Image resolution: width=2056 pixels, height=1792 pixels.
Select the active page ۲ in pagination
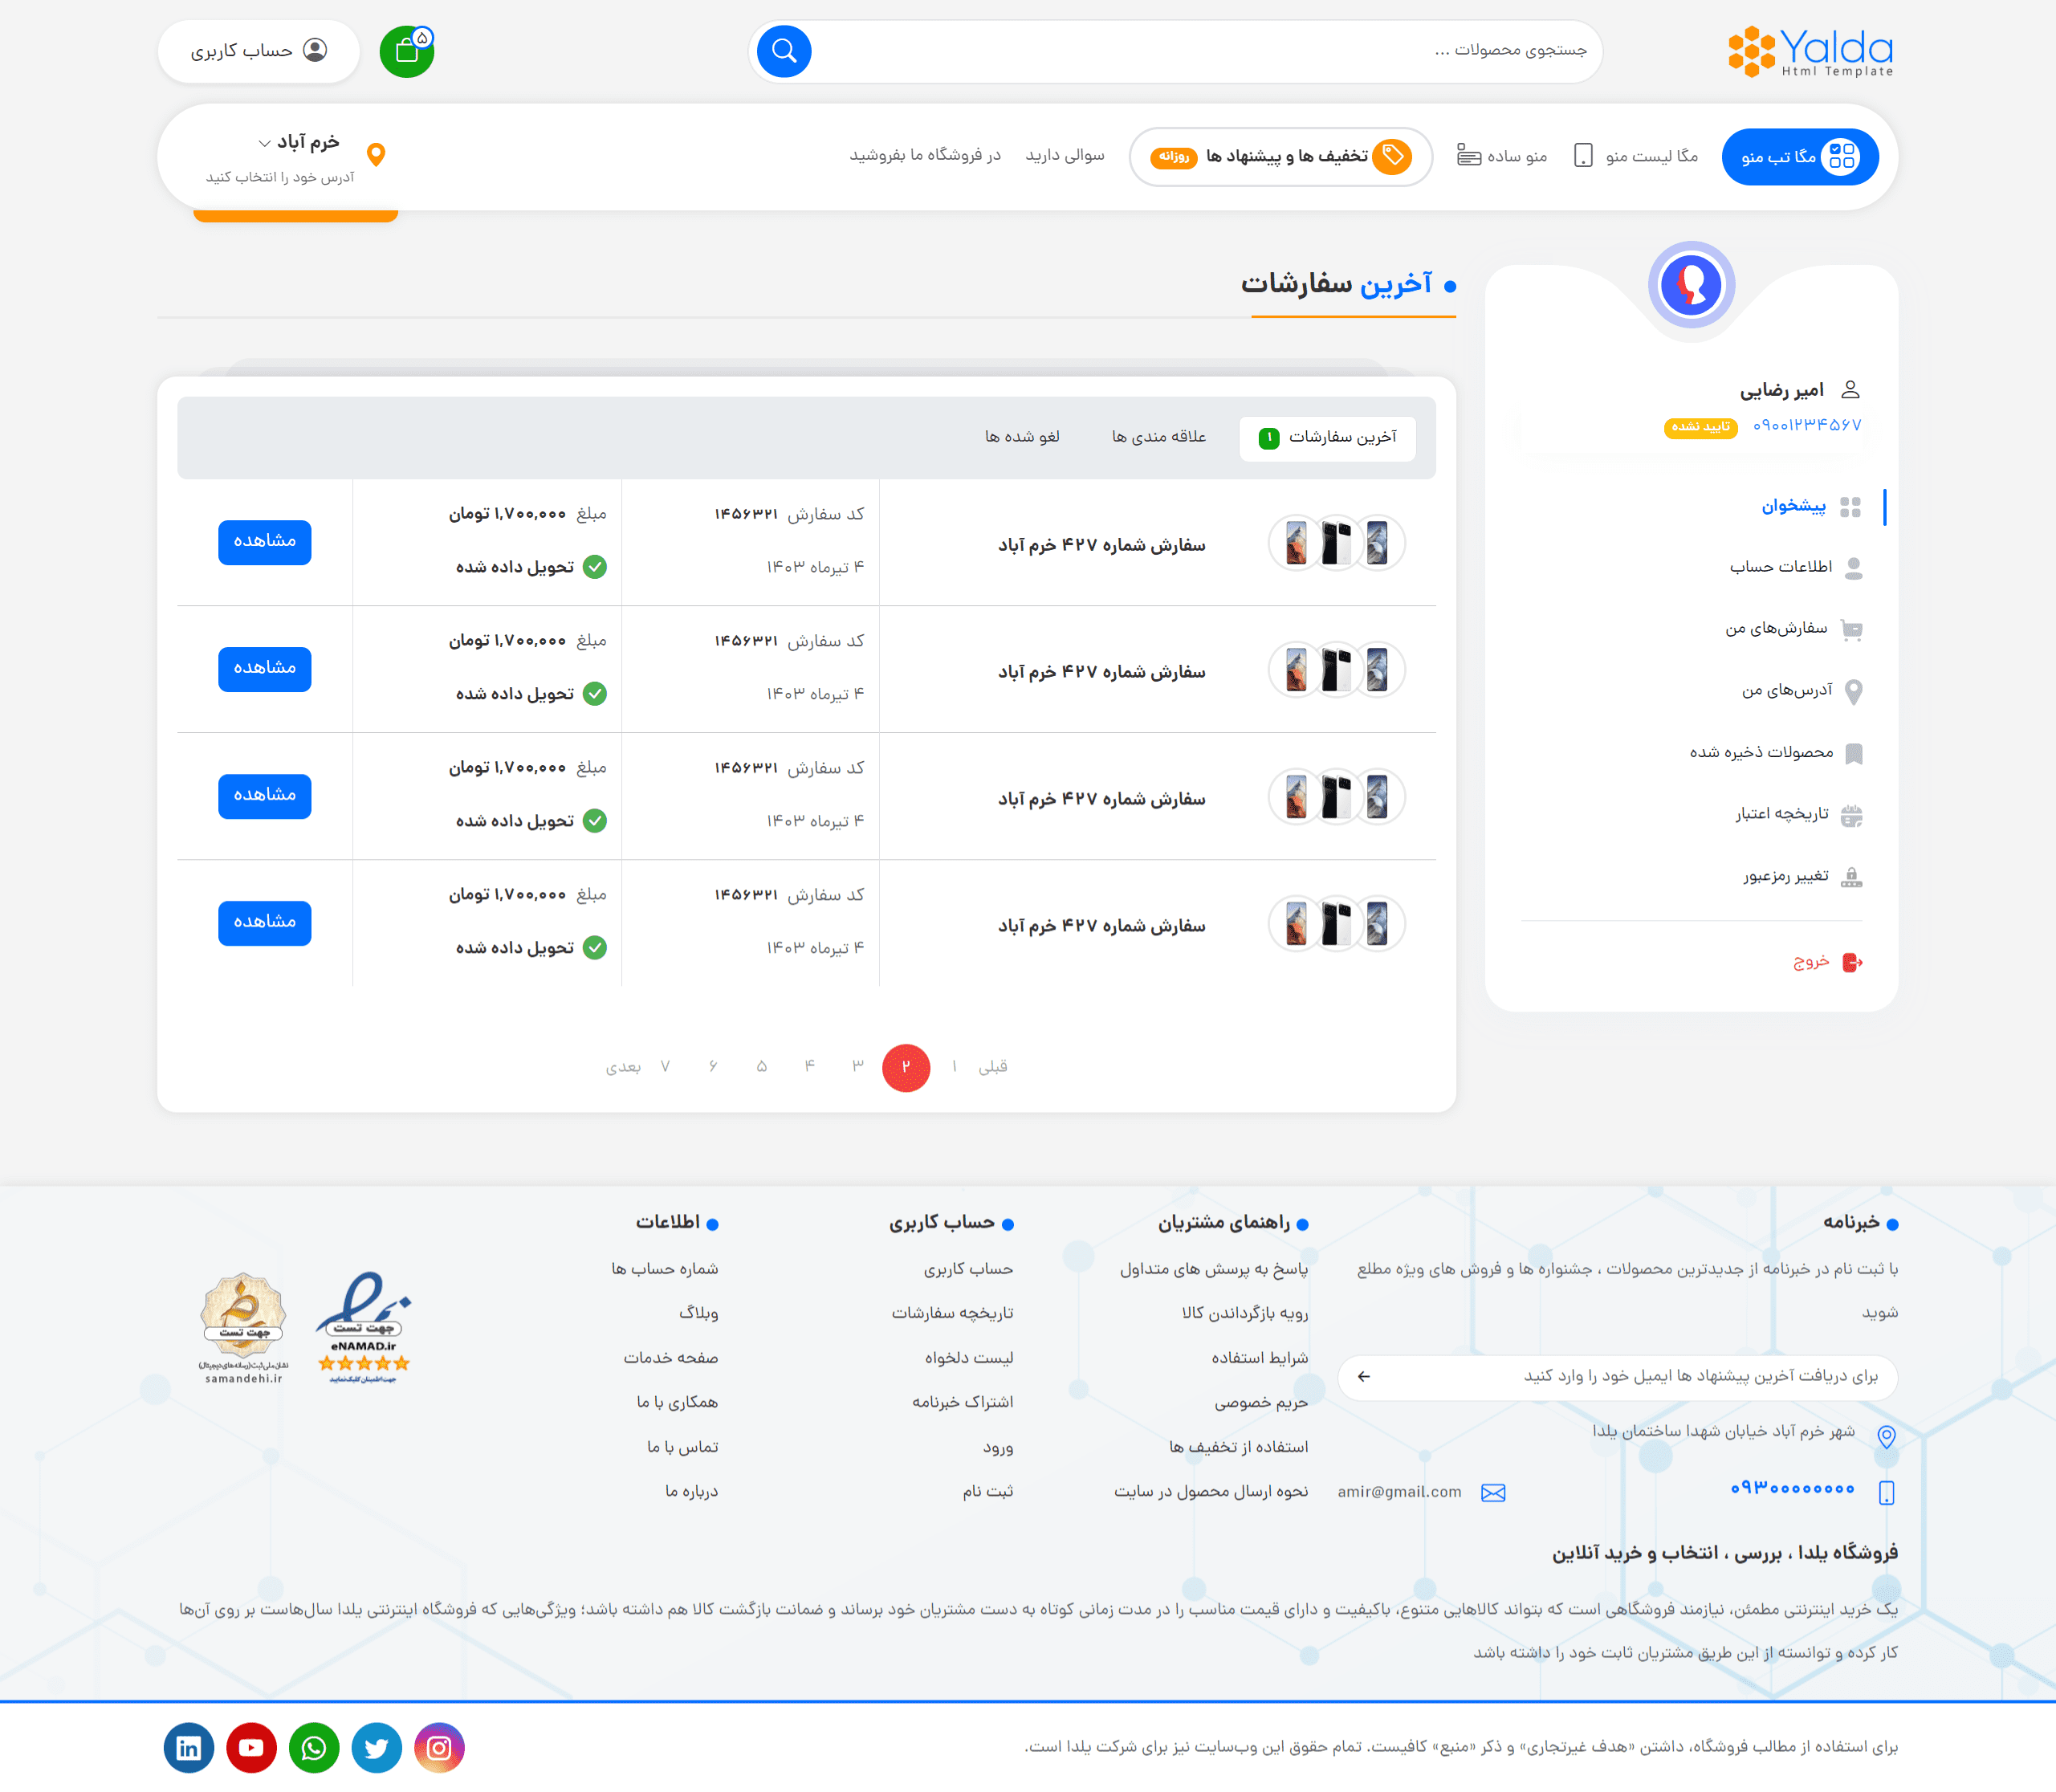[x=906, y=1067]
